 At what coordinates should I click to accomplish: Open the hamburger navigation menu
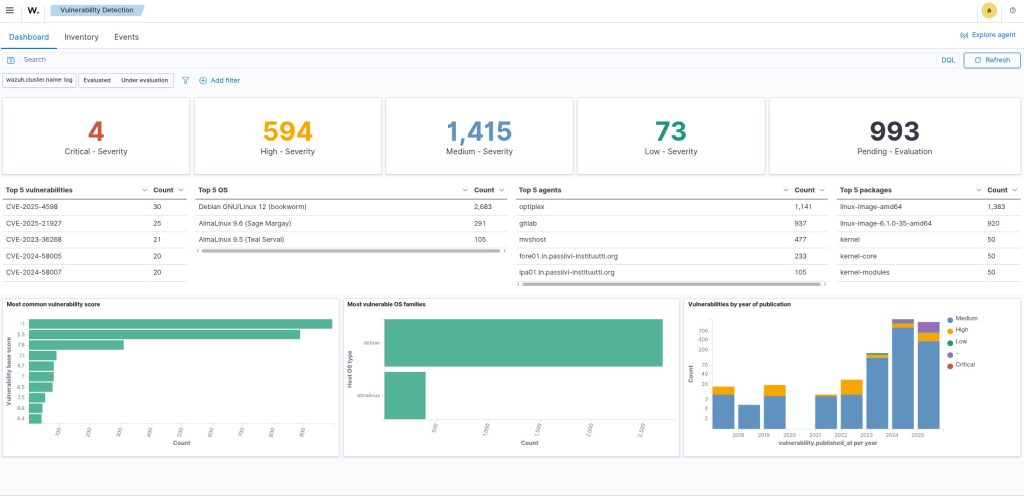click(10, 10)
